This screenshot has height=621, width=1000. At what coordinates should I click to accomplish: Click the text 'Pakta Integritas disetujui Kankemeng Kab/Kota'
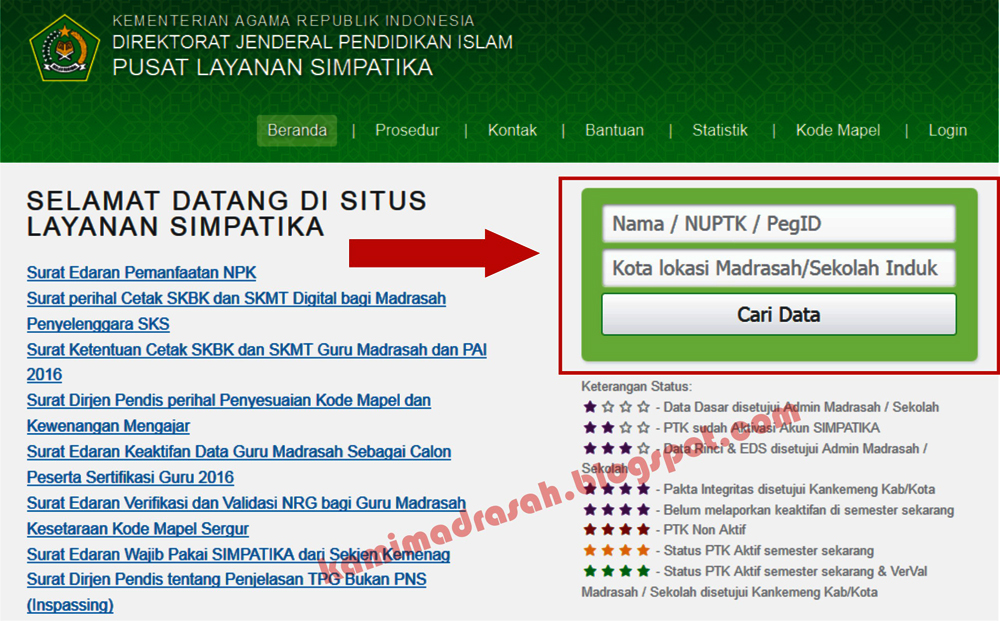799,489
